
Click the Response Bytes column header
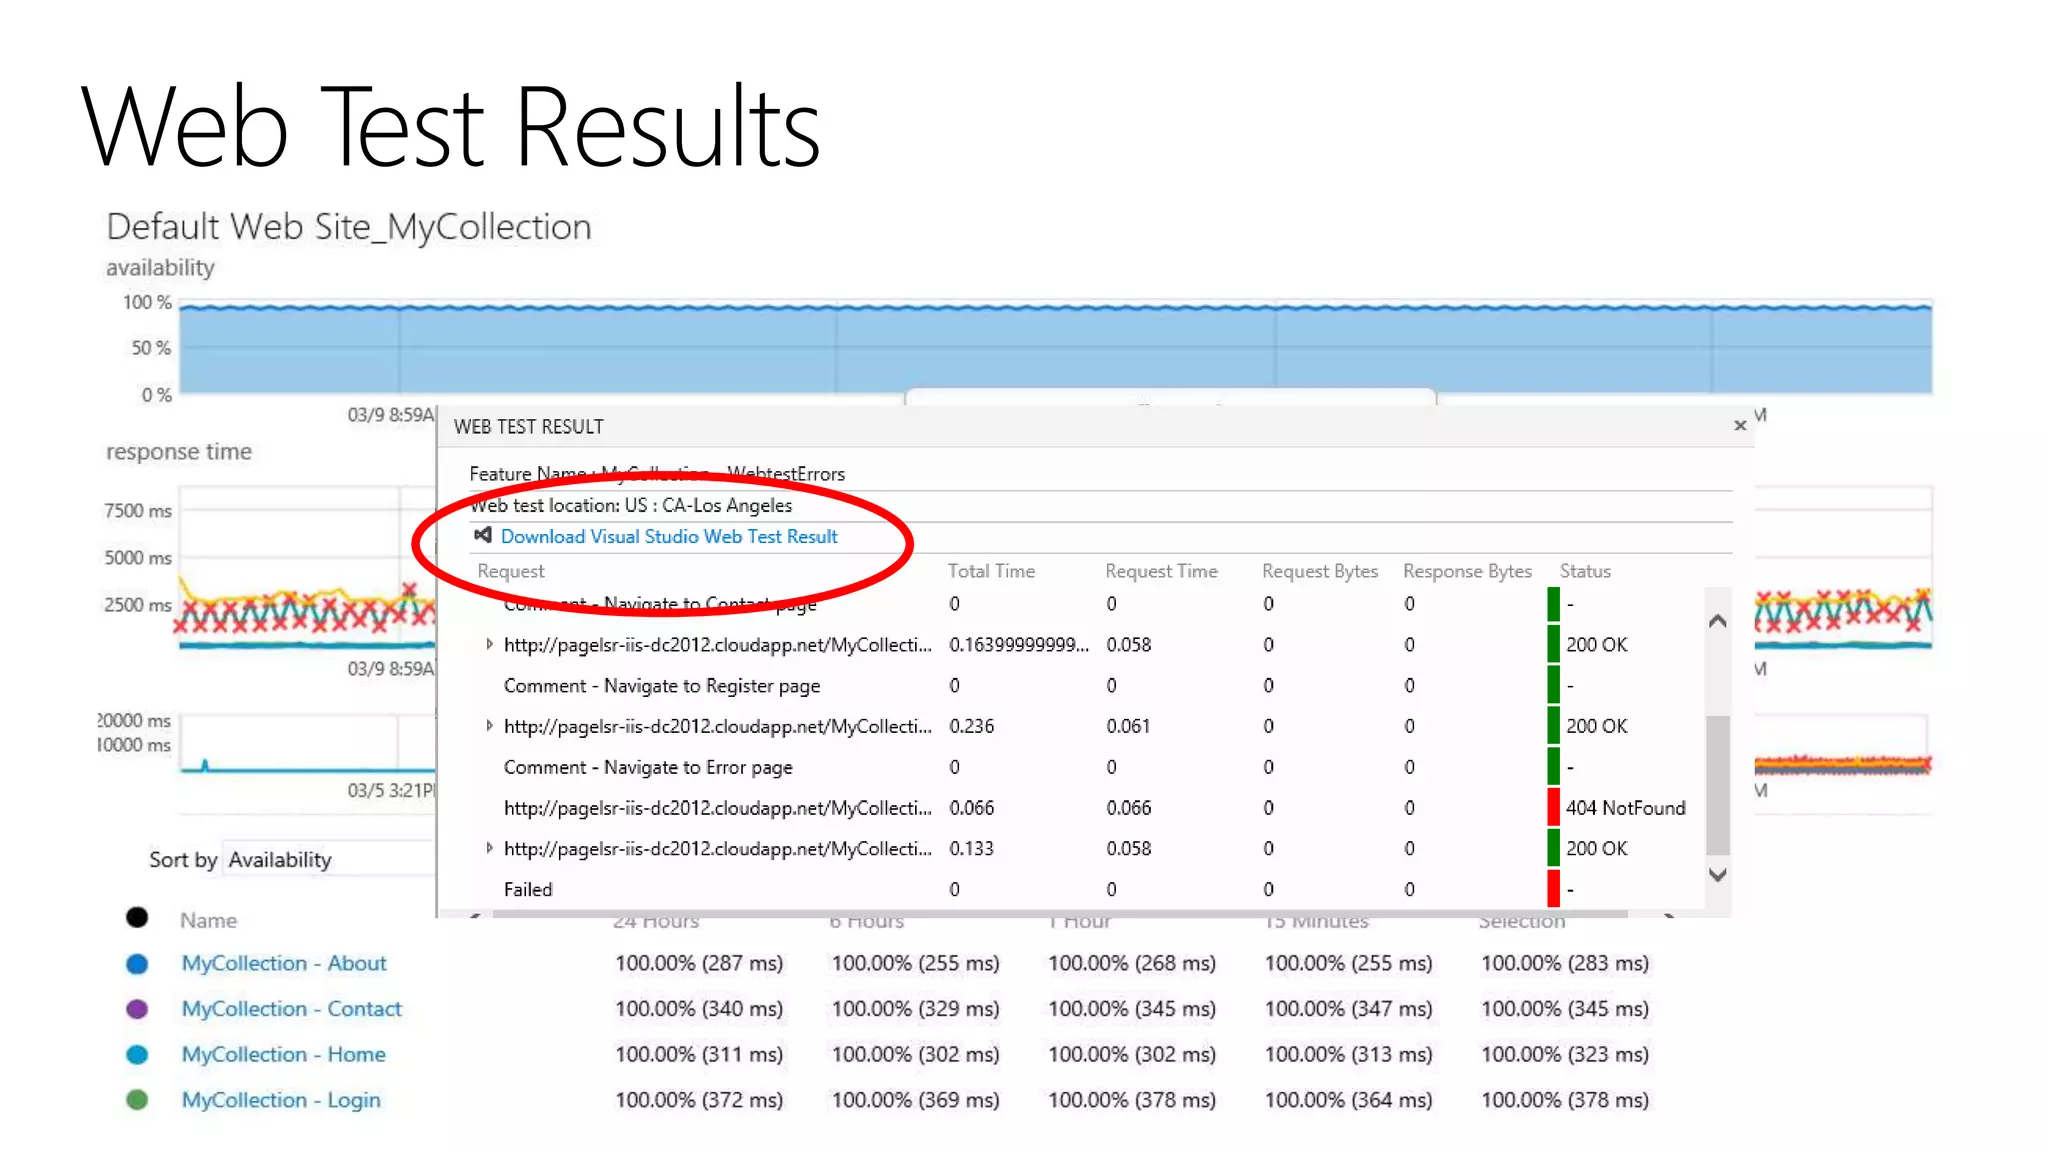coord(1467,571)
